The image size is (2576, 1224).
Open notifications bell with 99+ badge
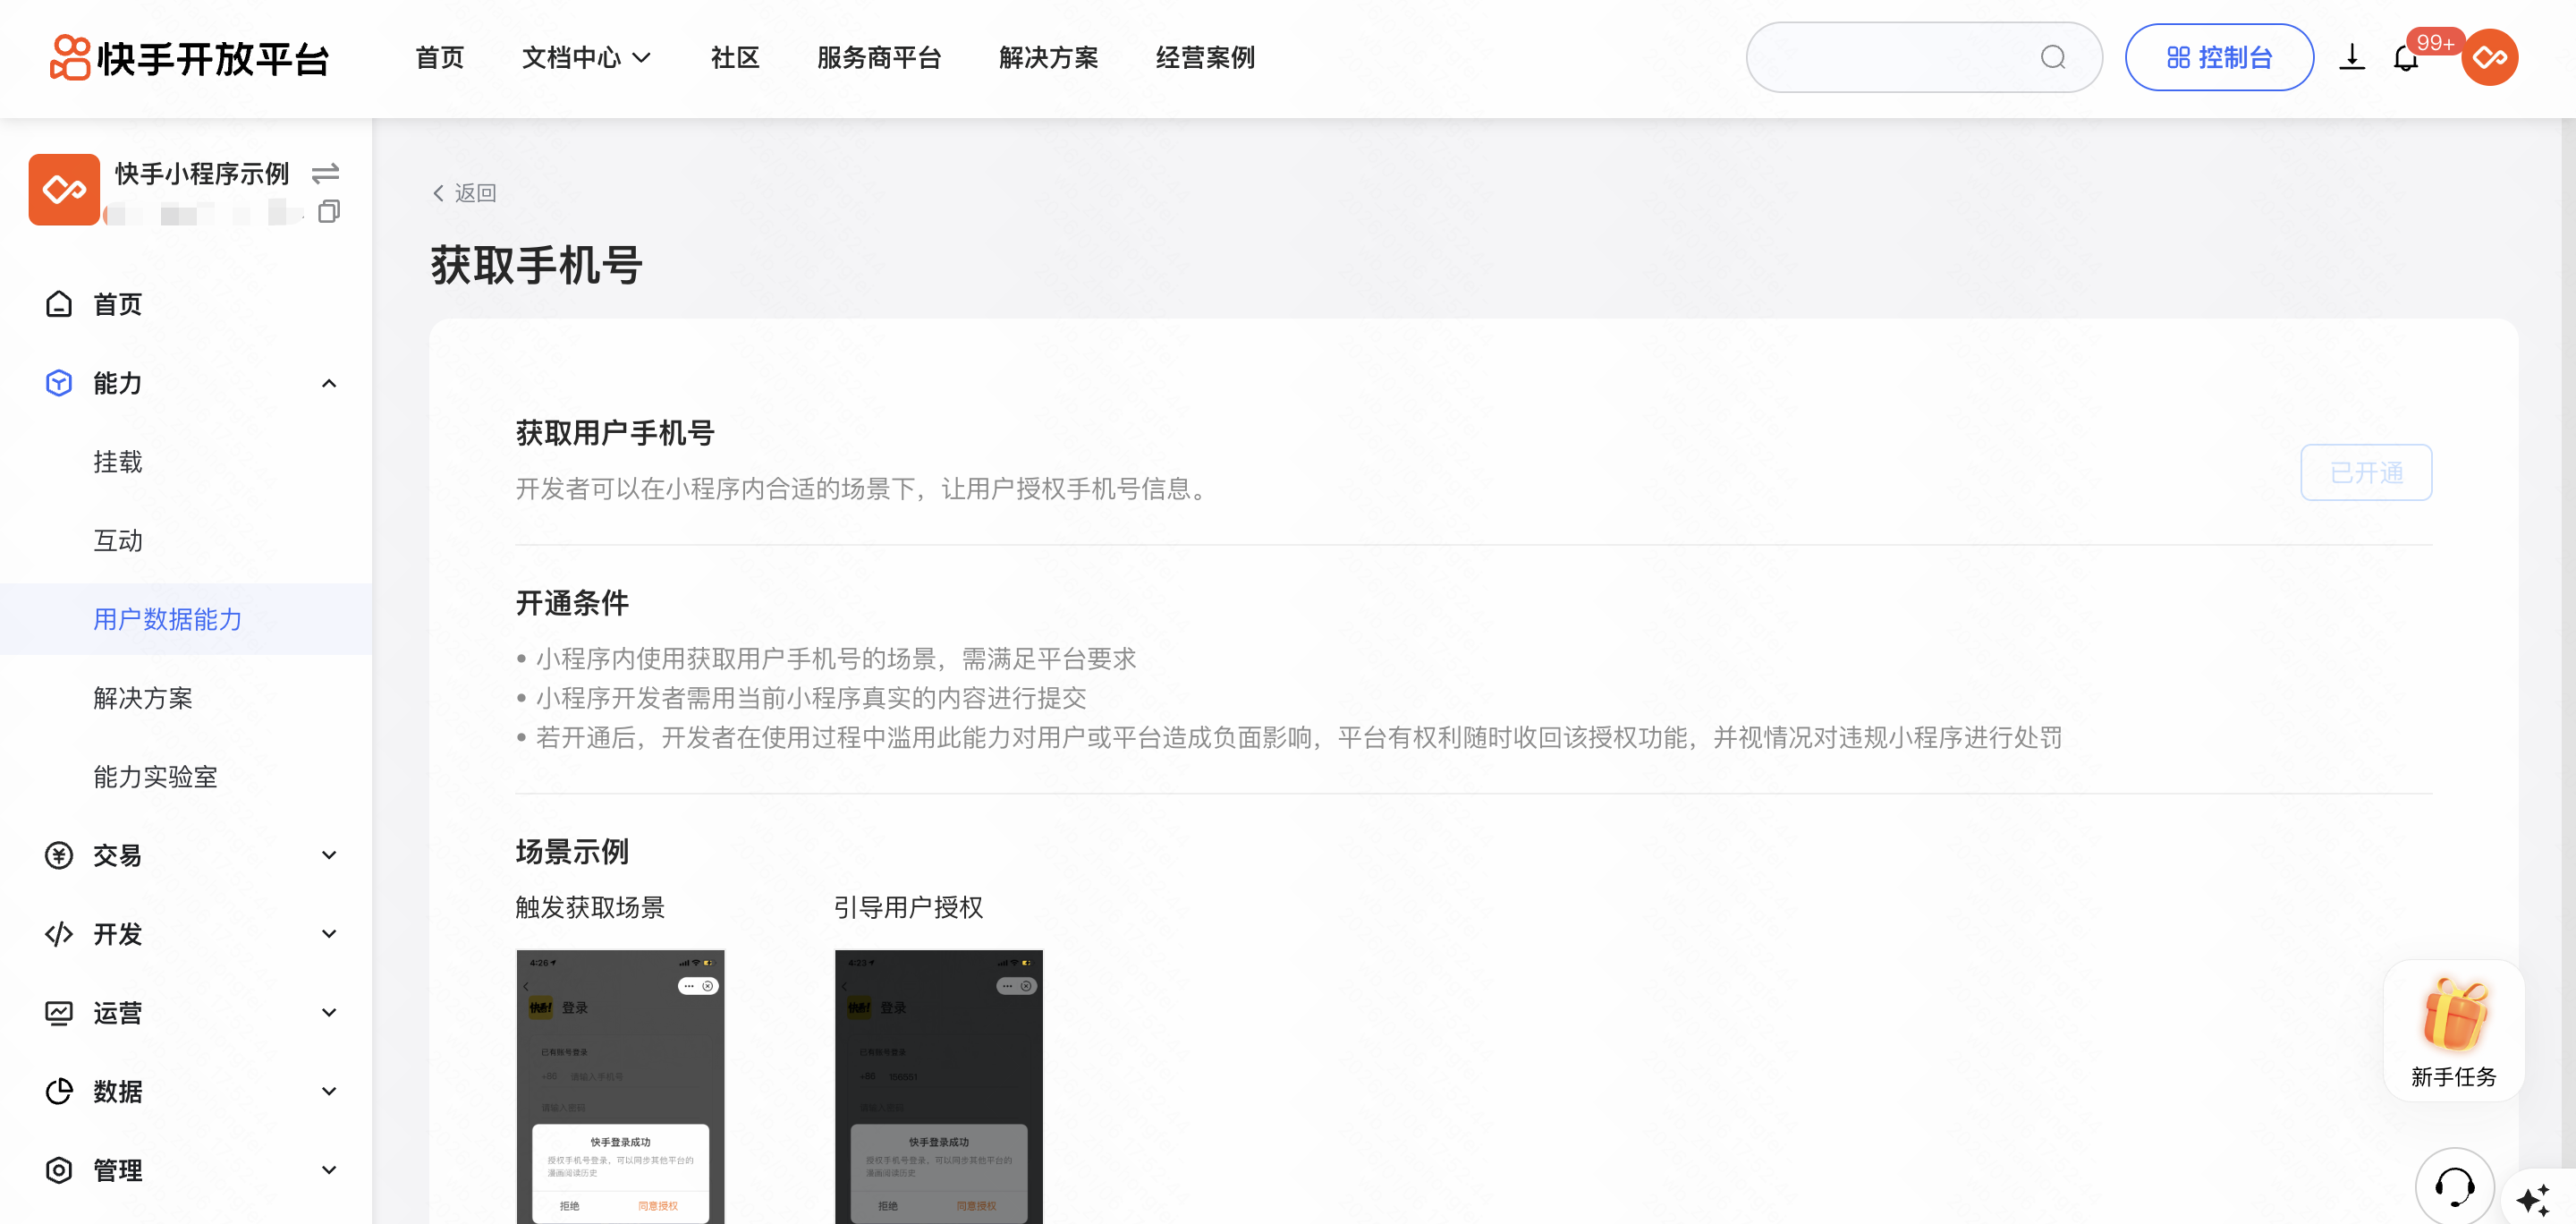pos(2405,59)
